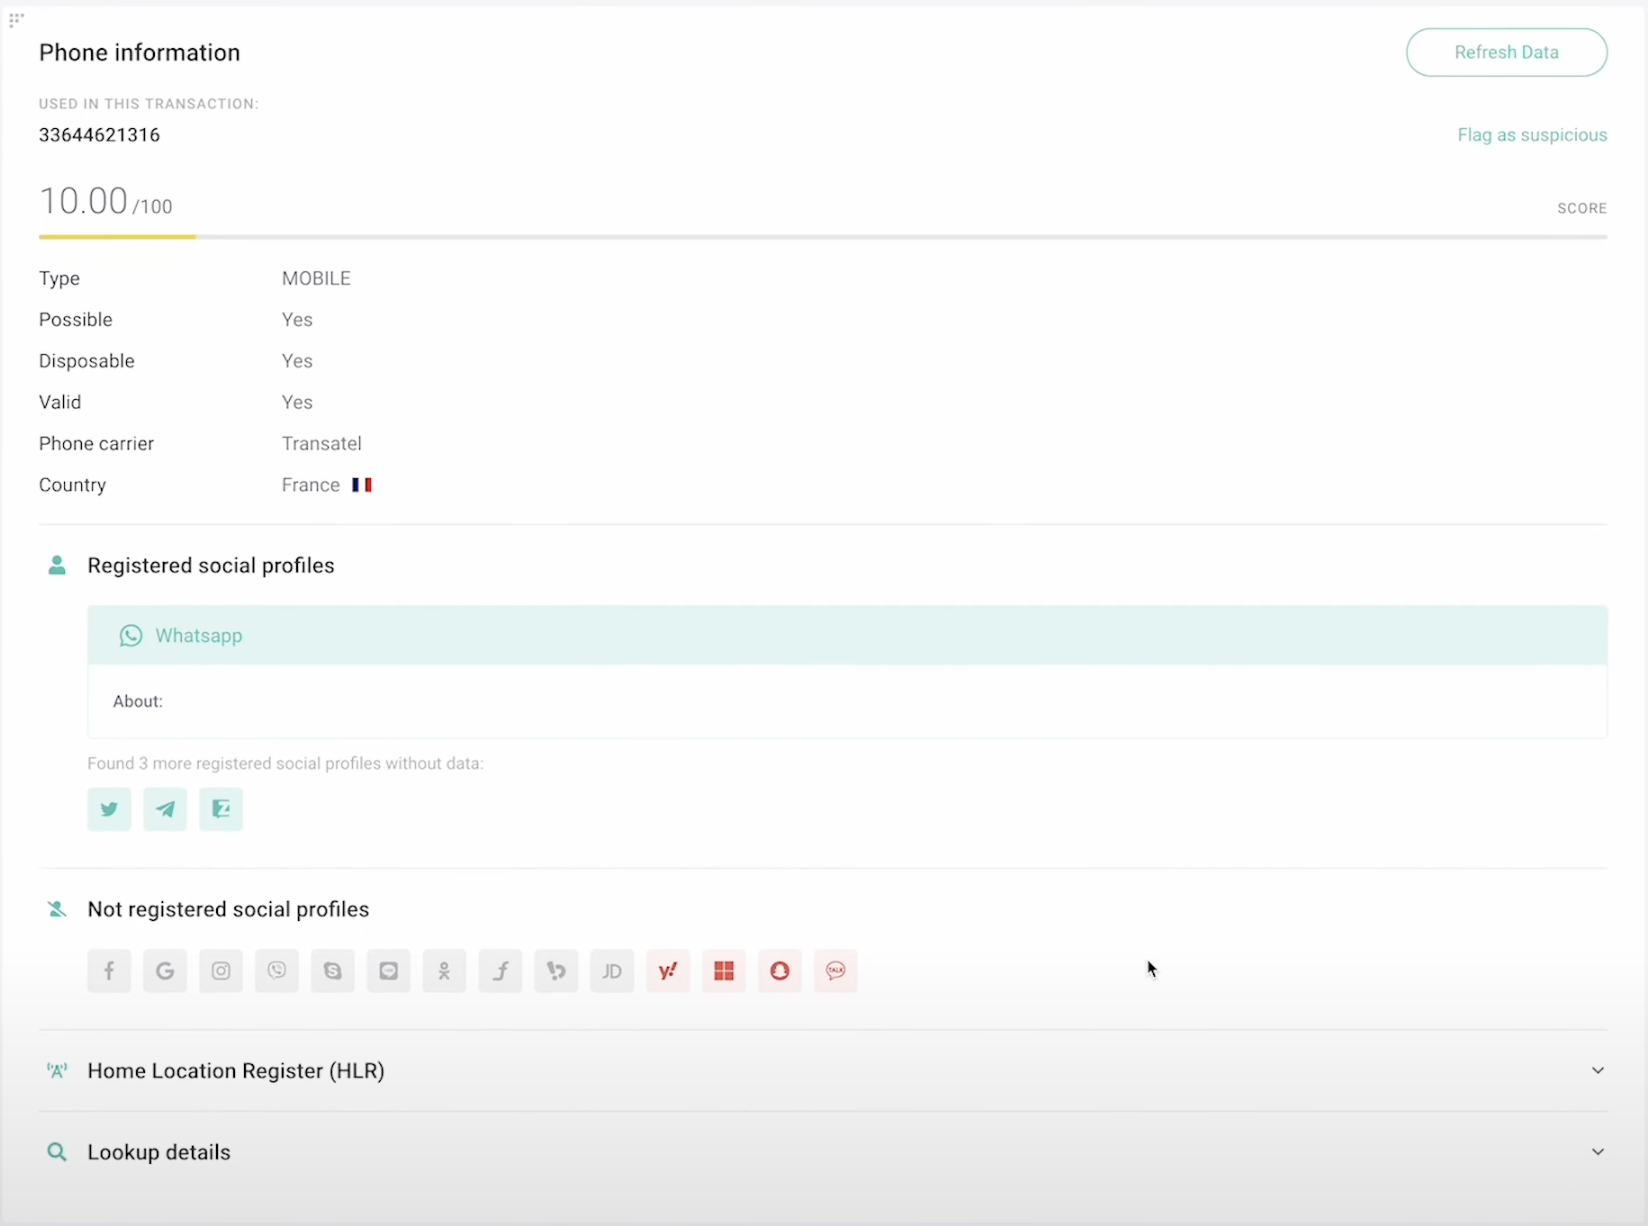Click the Zalo registered profile icon
Image resolution: width=1648 pixels, height=1226 pixels.
(x=221, y=809)
